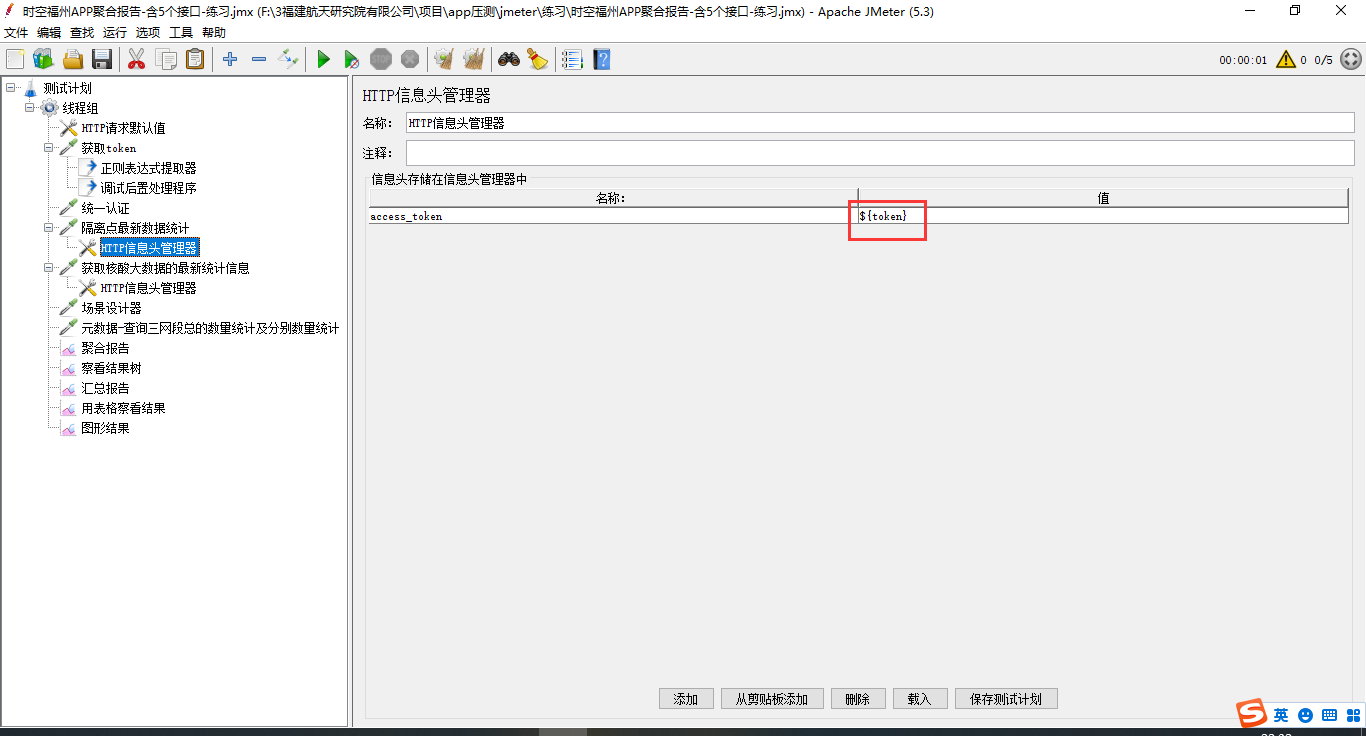
Task: Click the 删除 button
Action: tap(858, 699)
